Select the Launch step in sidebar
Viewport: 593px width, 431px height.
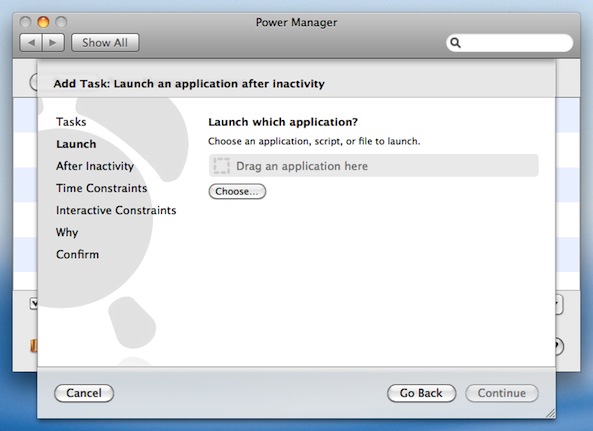[x=76, y=144]
